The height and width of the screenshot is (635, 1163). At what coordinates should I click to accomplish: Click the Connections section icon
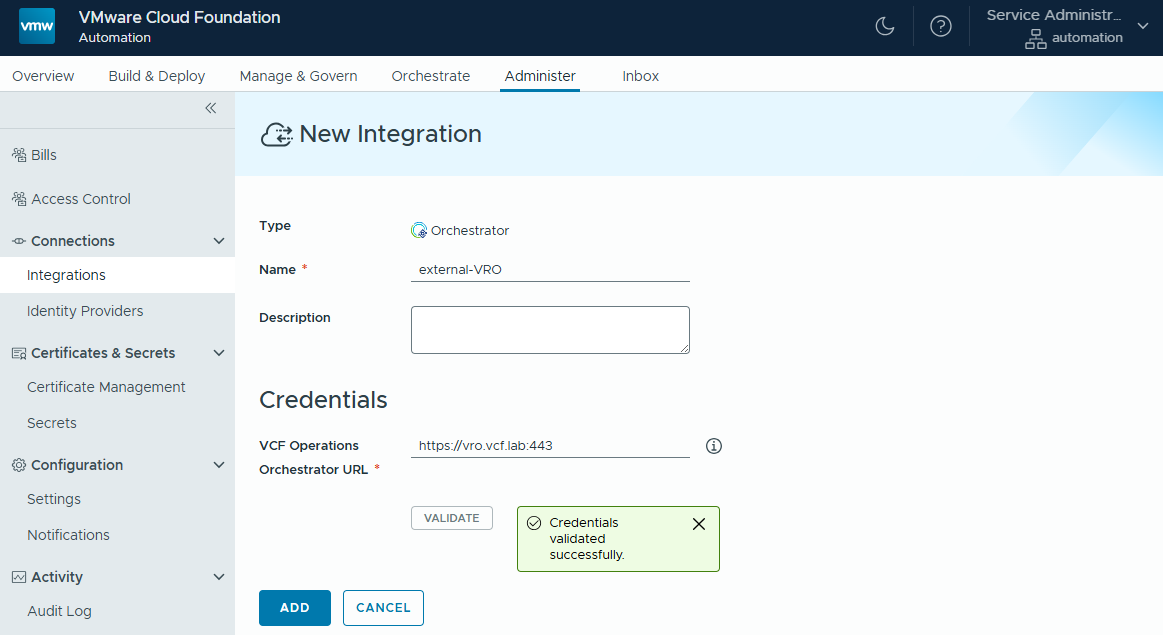(19, 241)
